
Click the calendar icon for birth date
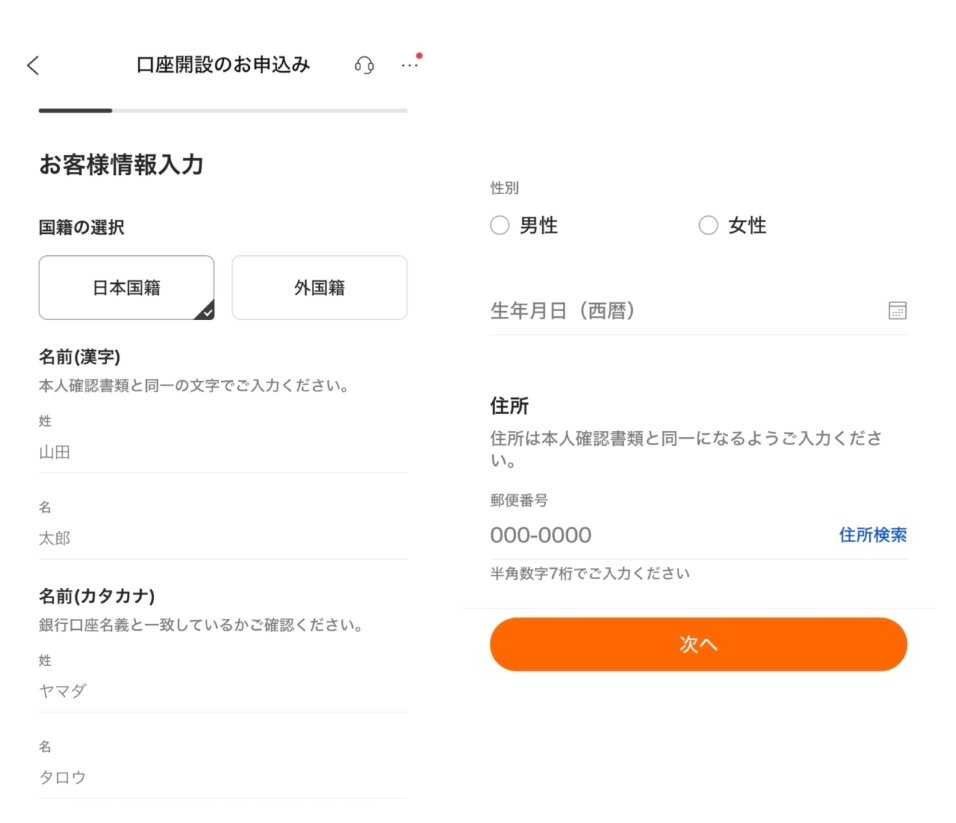point(897,310)
